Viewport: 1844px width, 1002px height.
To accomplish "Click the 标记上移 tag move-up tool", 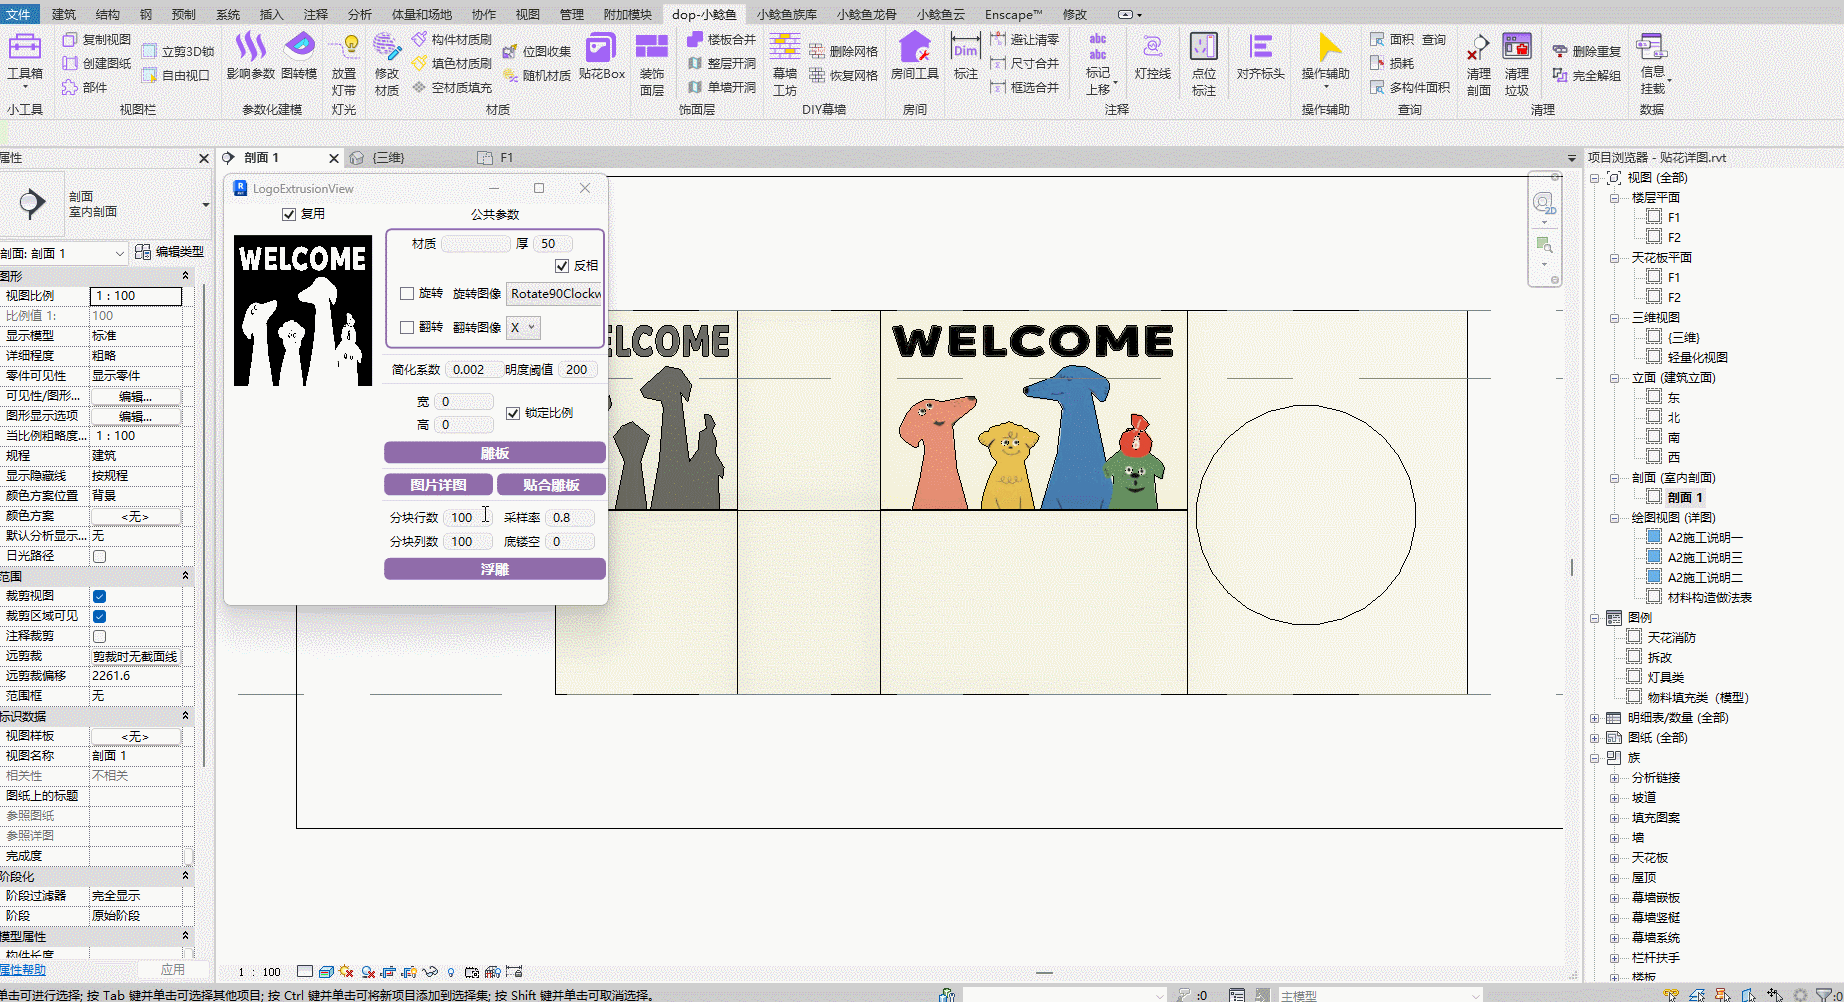I will [x=1098, y=65].
